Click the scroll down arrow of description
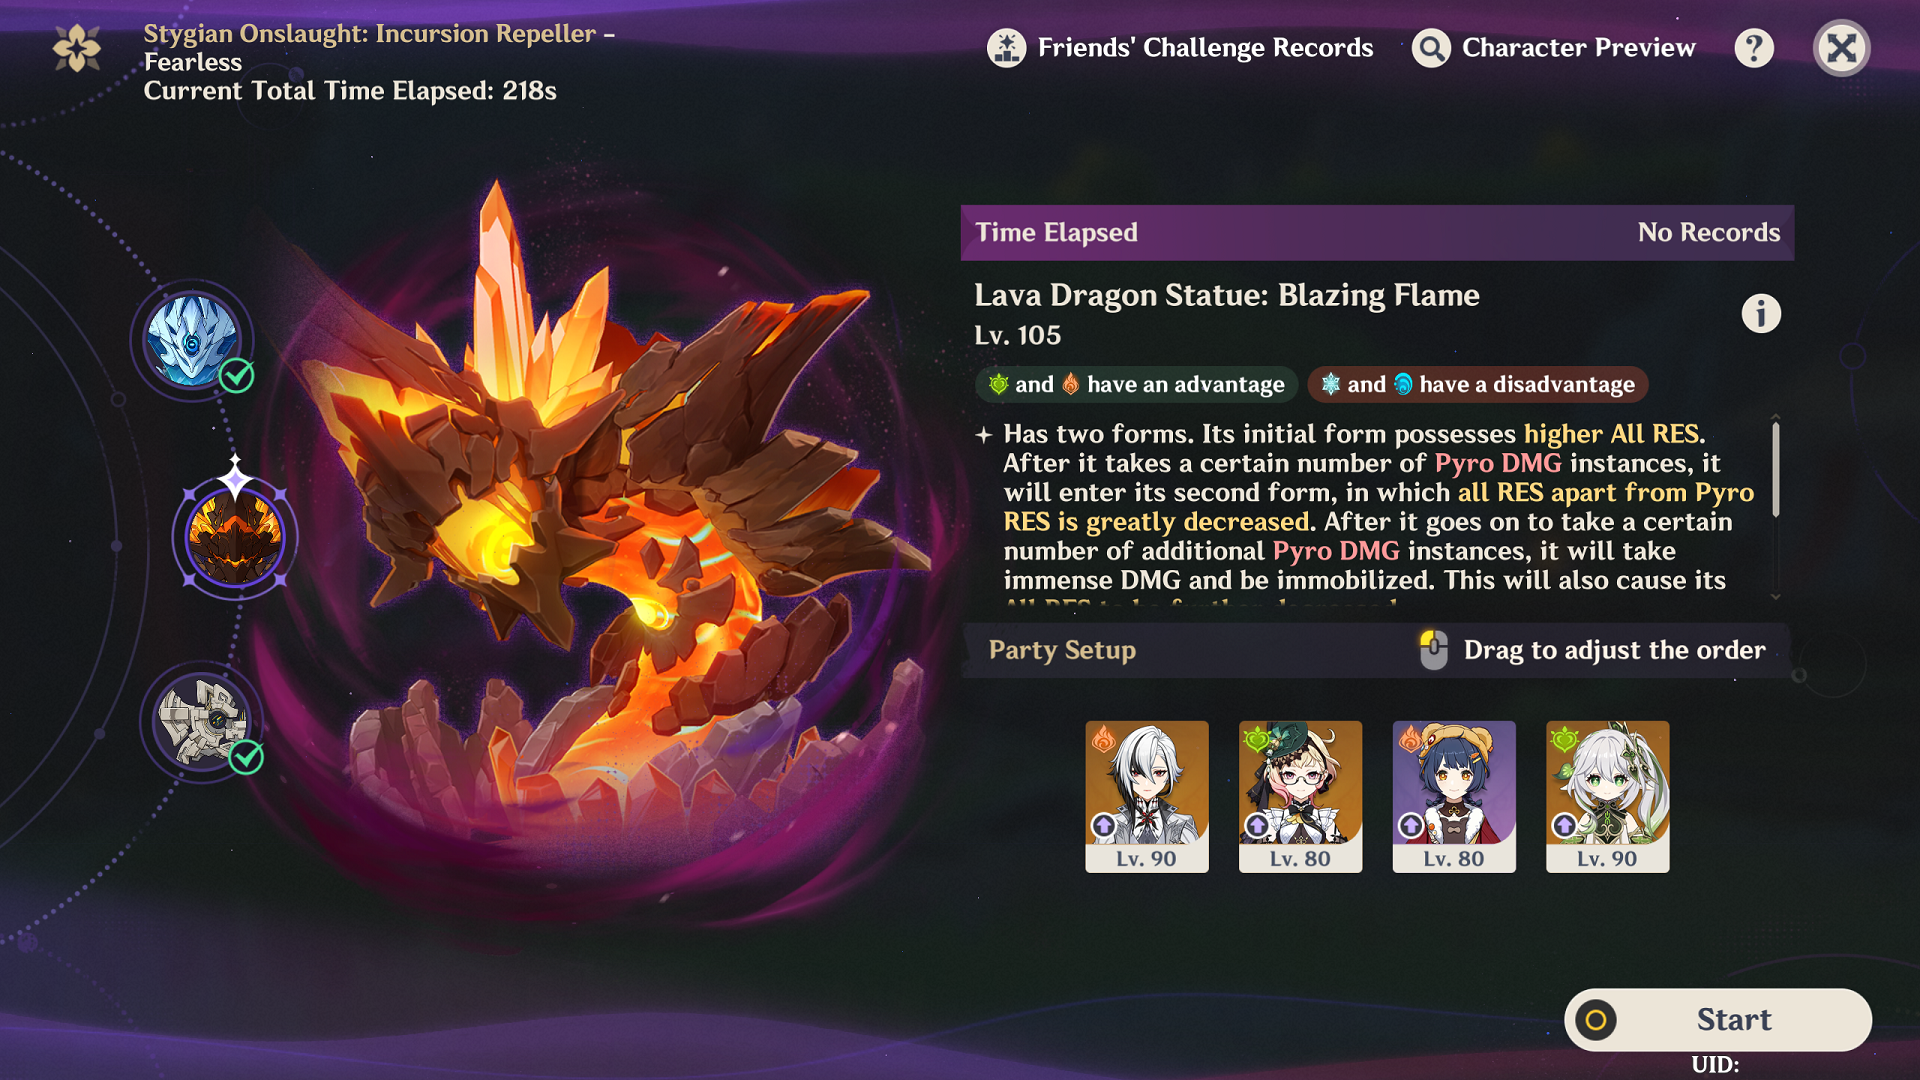Screen dimensions: 1920x1080 point(1776,597)
